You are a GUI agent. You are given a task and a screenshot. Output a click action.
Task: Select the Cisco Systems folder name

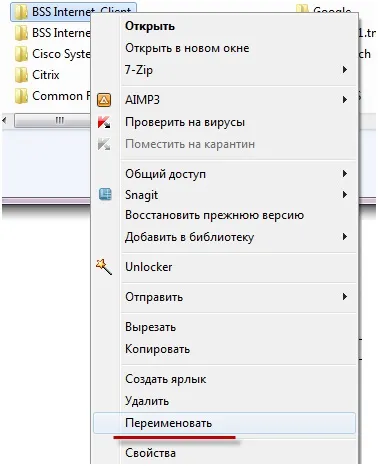click(x=61, y=54)
